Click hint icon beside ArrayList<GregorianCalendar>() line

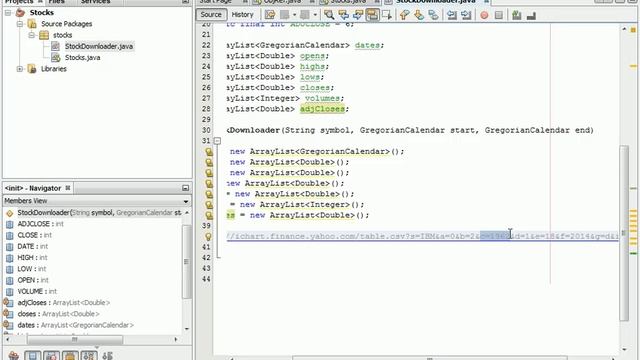209,152
